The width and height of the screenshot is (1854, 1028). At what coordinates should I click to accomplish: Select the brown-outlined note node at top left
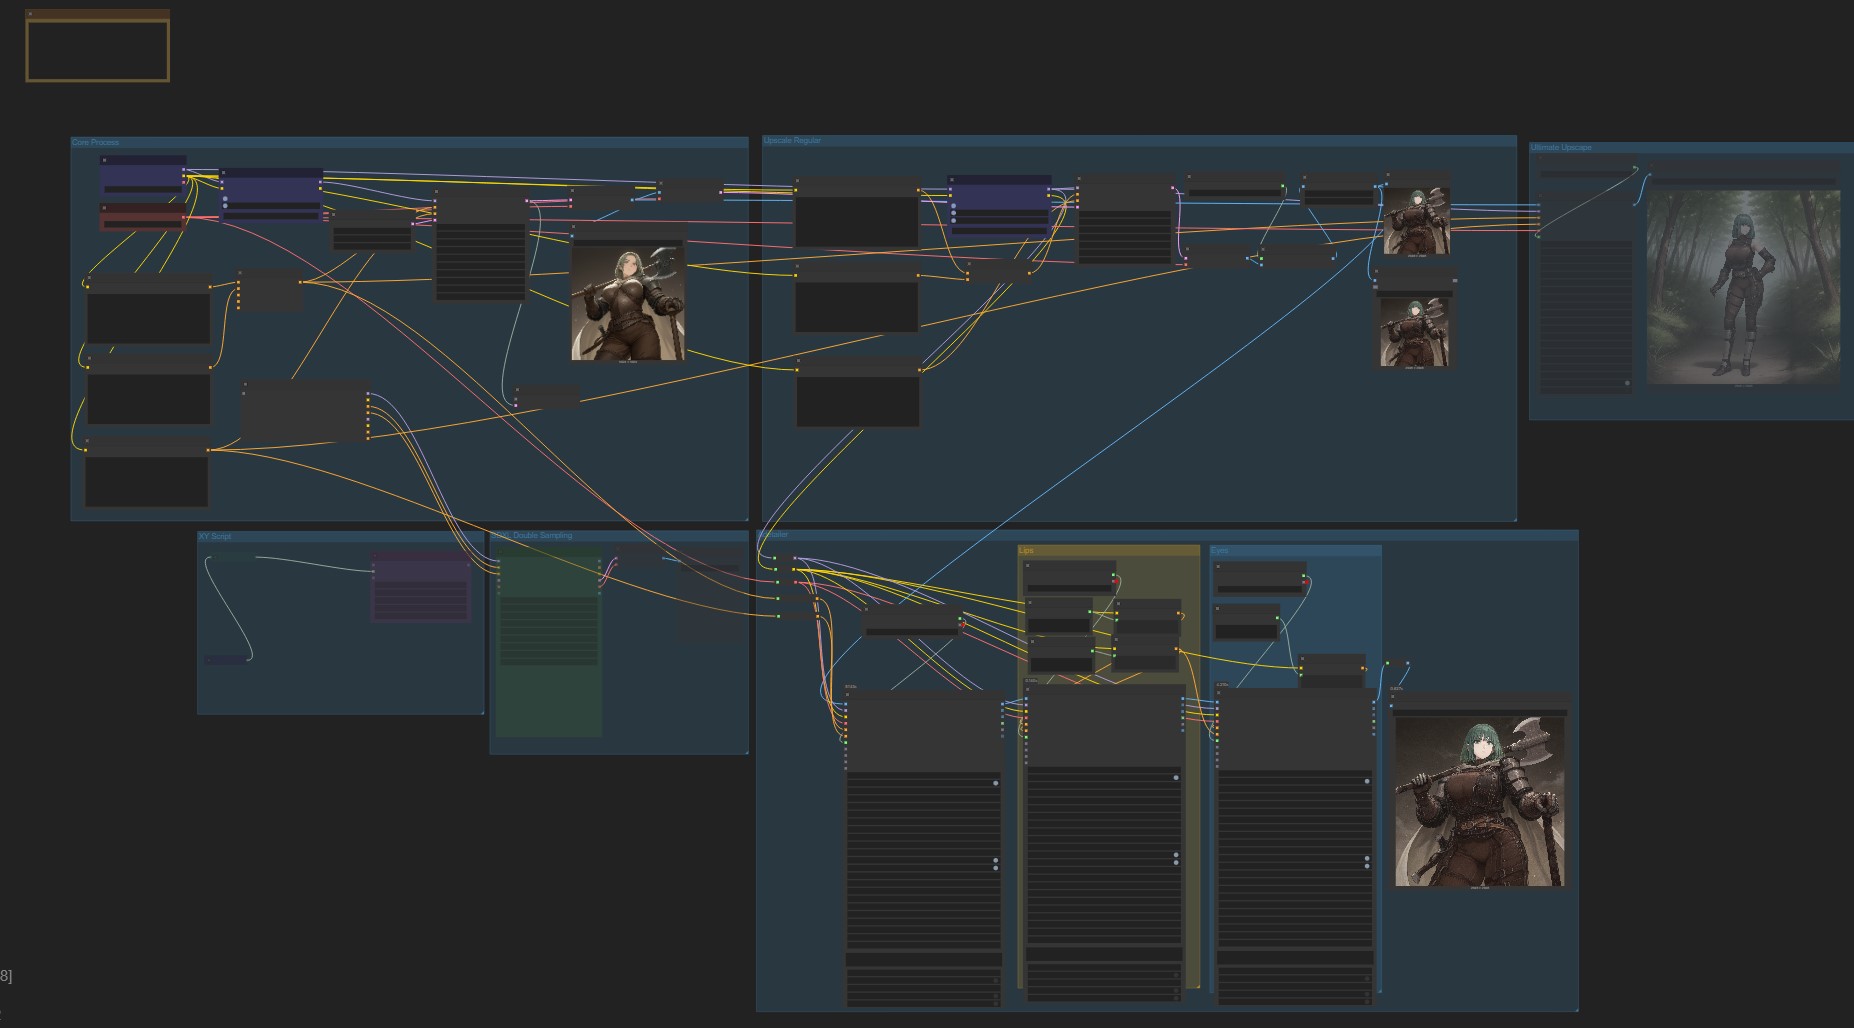tap(97, 46)
